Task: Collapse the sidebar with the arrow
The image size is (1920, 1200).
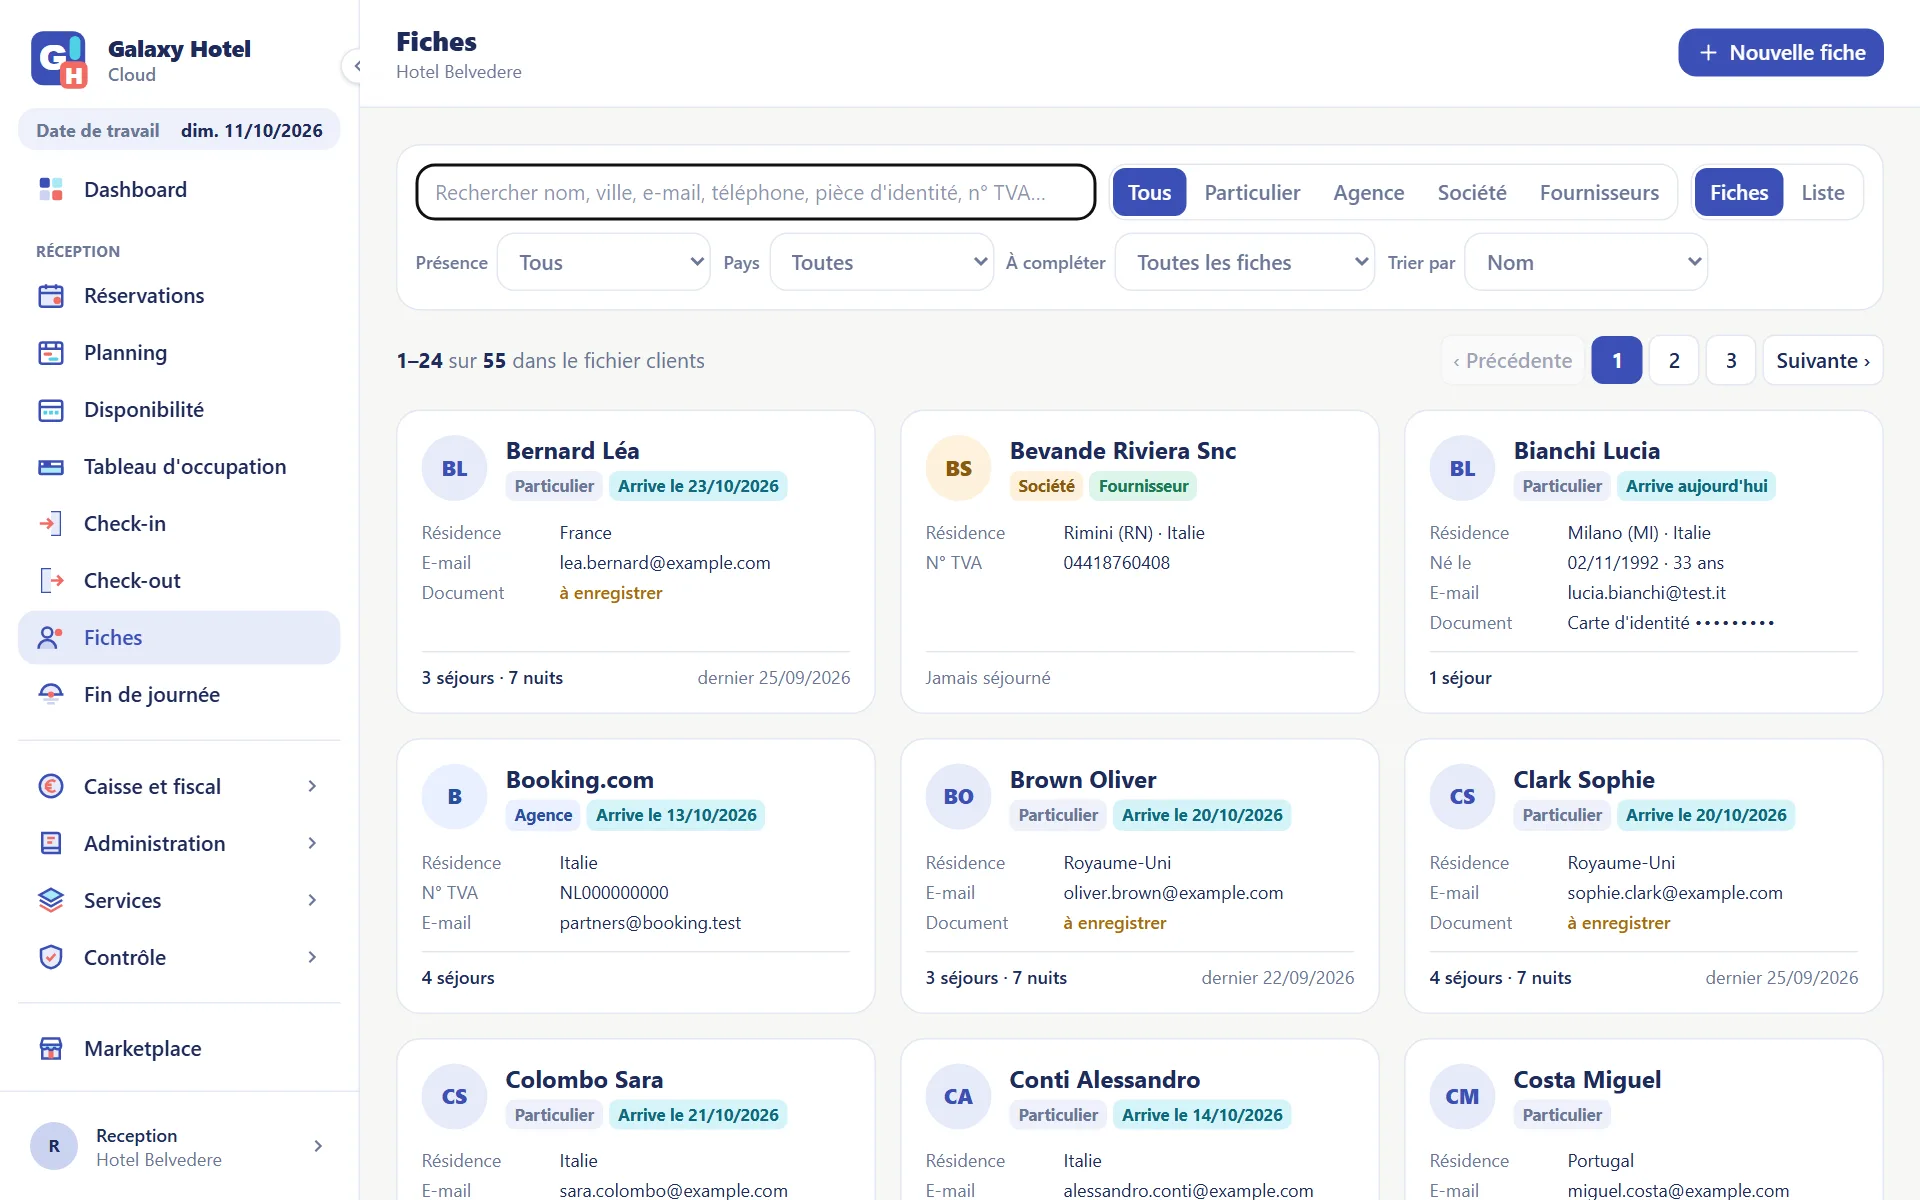Action: pyautogui.click(x=356, y=66)
